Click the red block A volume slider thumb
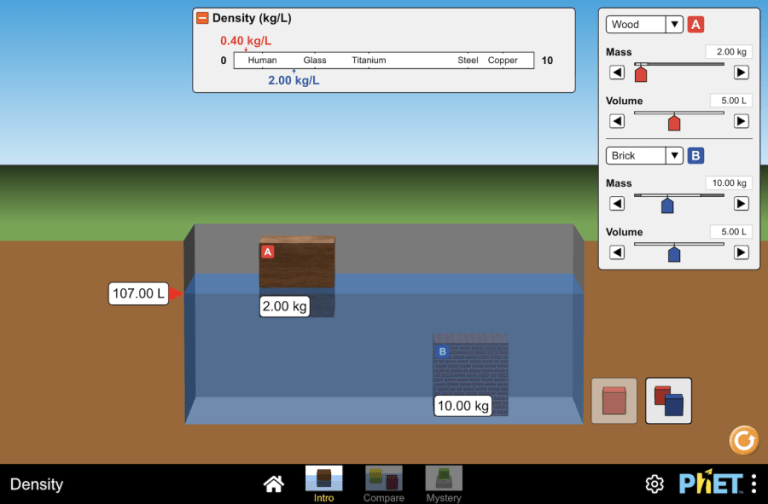This screenshot has height=504, width=768. pos(674,122)
